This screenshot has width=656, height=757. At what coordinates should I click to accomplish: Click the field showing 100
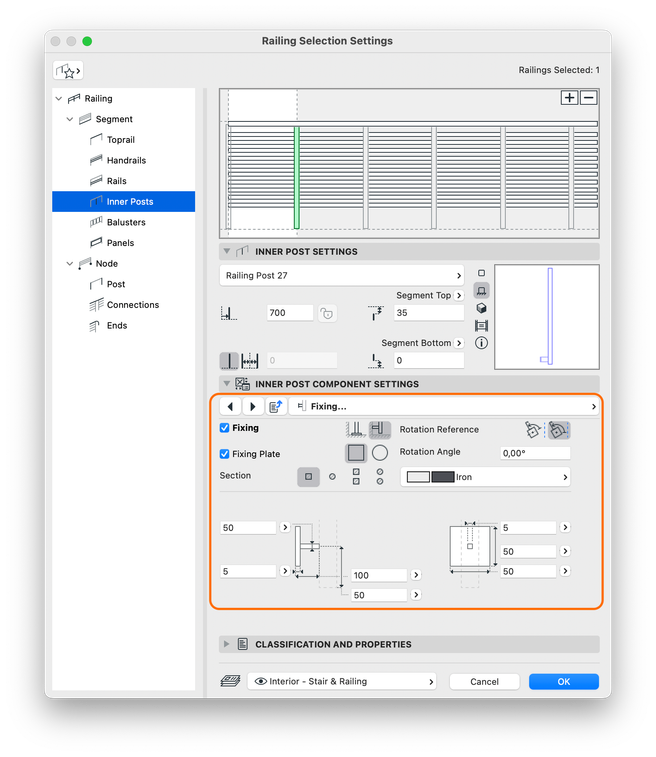(x=379, y=575)
